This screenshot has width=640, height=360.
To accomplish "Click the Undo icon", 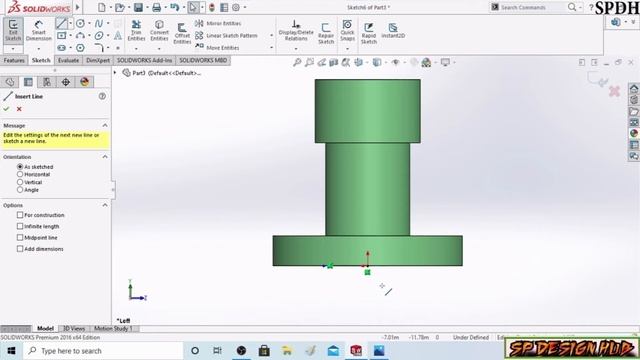I will pyautogui.click(x=174, y=7).
